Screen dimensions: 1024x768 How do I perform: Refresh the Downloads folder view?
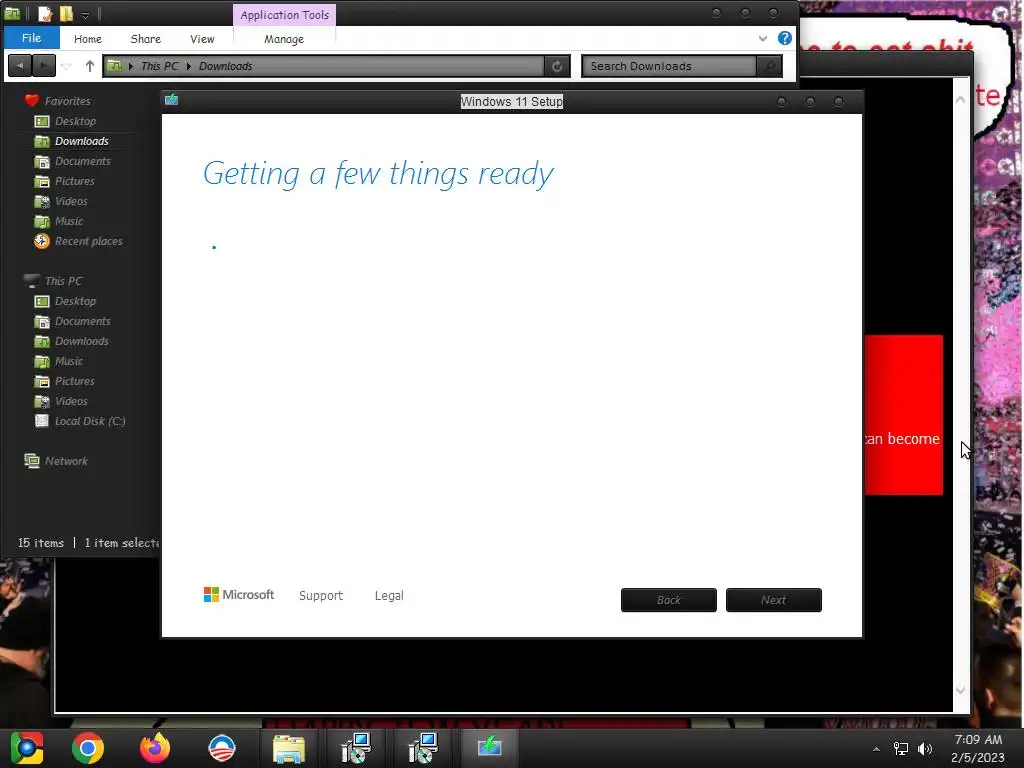pyautogui.click(x=556, y=66)
